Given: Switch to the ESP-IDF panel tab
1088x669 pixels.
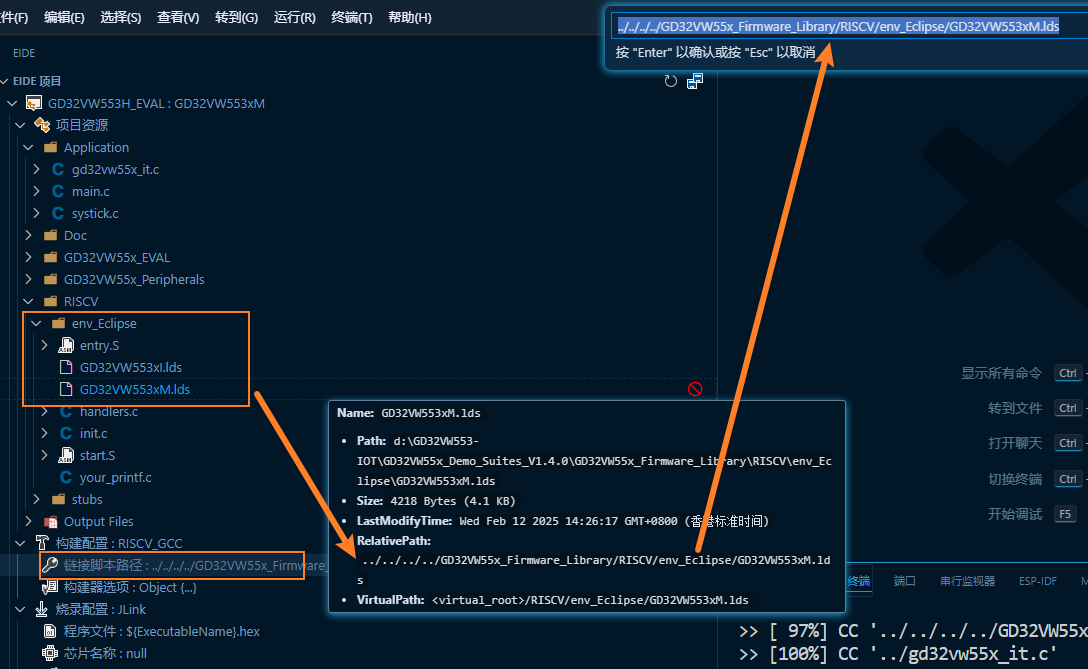Looking at the screenshot, I should 1037,581.
